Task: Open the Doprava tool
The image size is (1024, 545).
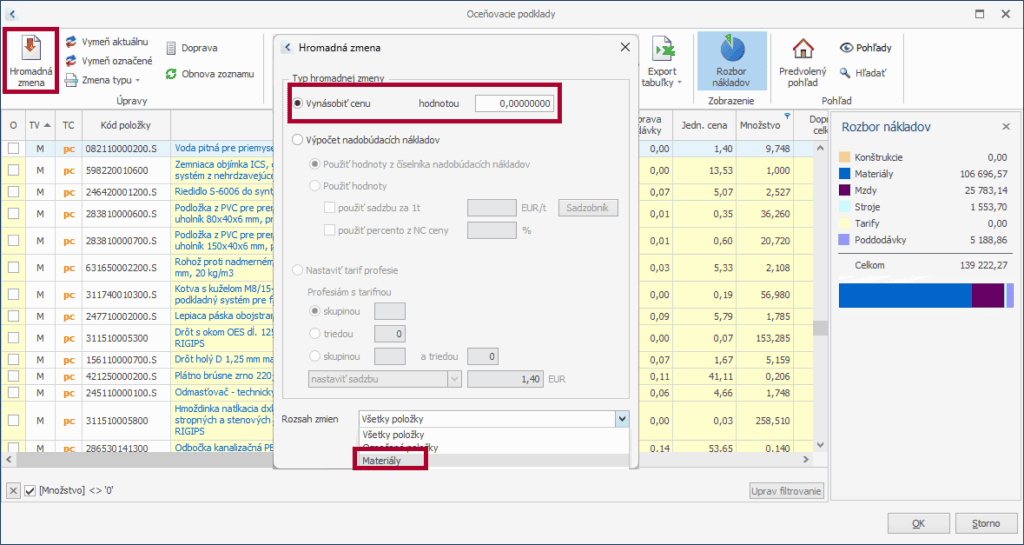Action: pyautogui.click(x=172, y=48)
